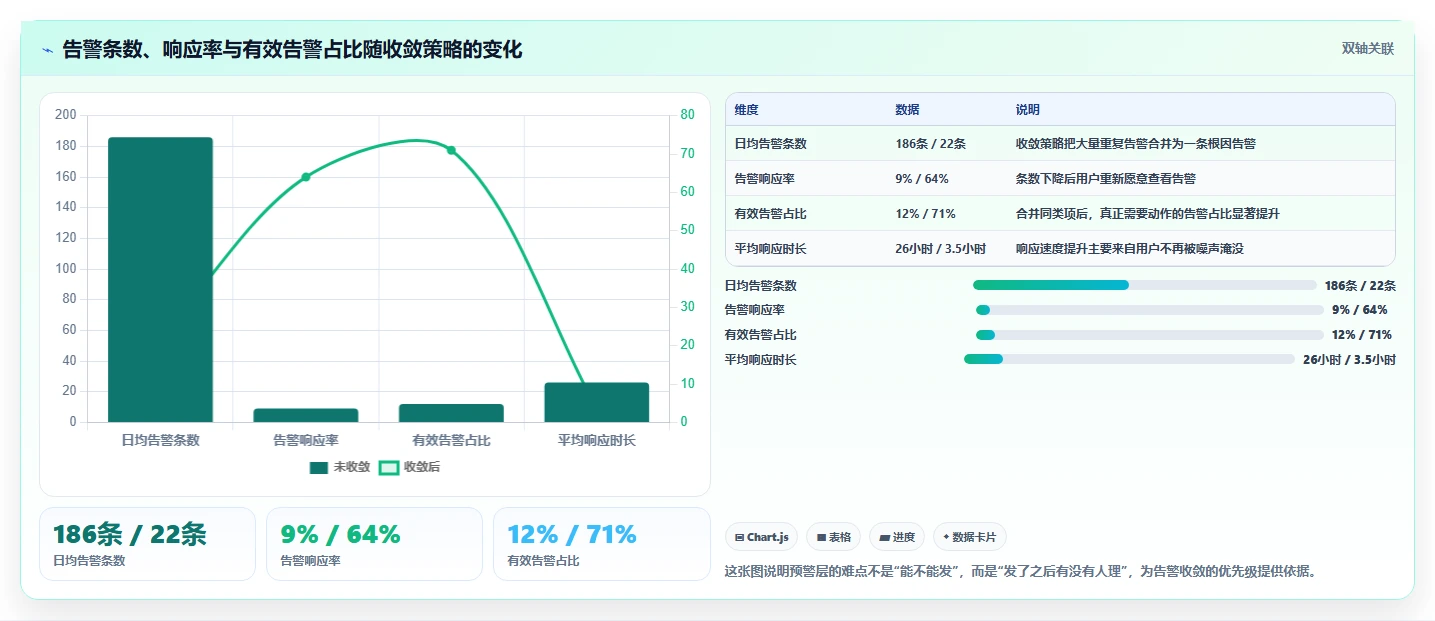Click the 双轴关联 label in header
The height and width of the screenshot is (621, 1435).
click(1368, 49)
